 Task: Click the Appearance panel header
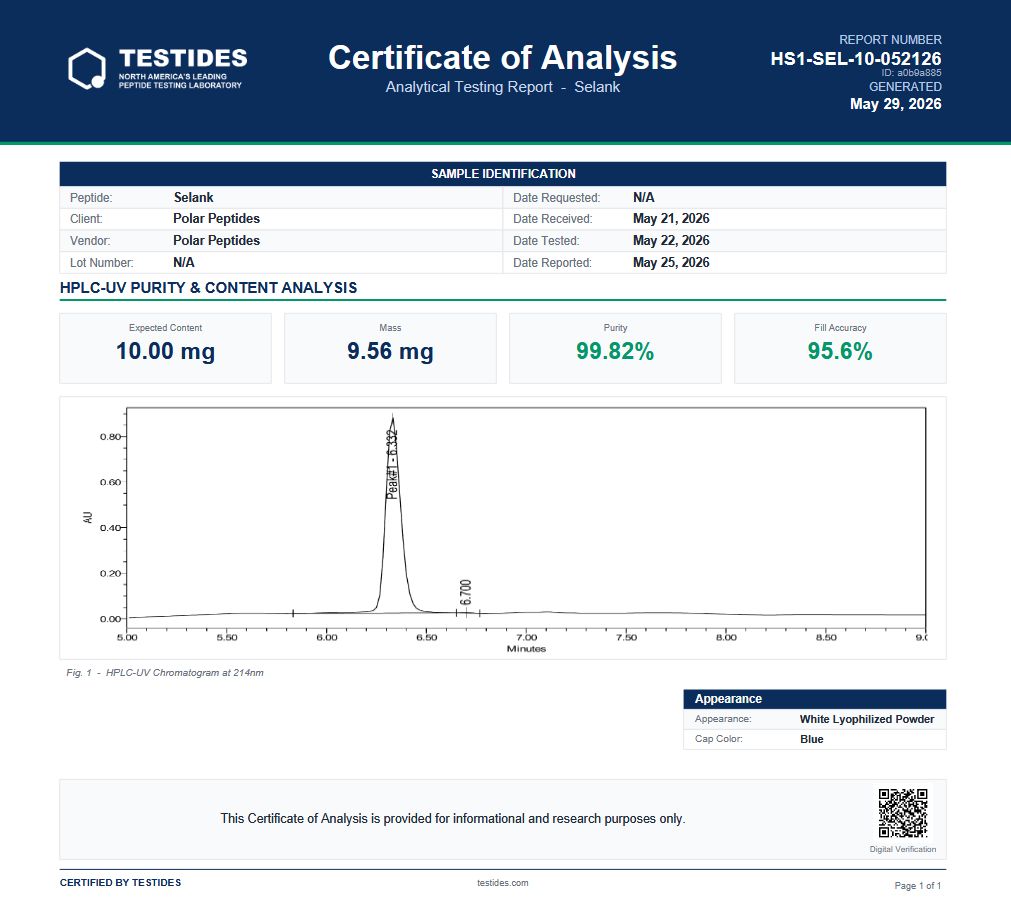coord(814,698)
